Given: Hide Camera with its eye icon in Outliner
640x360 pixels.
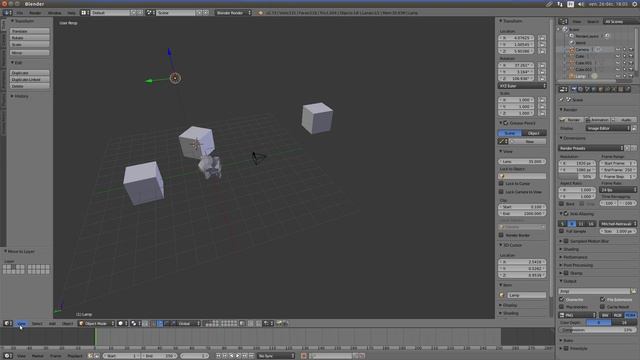Looking at the screenshot, I should (x=618, y=49).
